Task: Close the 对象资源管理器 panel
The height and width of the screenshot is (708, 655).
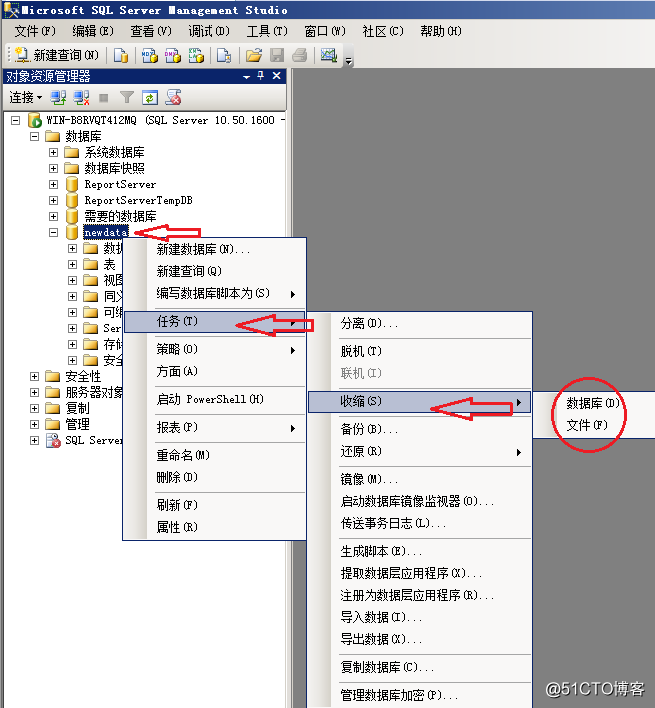Action: point(277,76)
